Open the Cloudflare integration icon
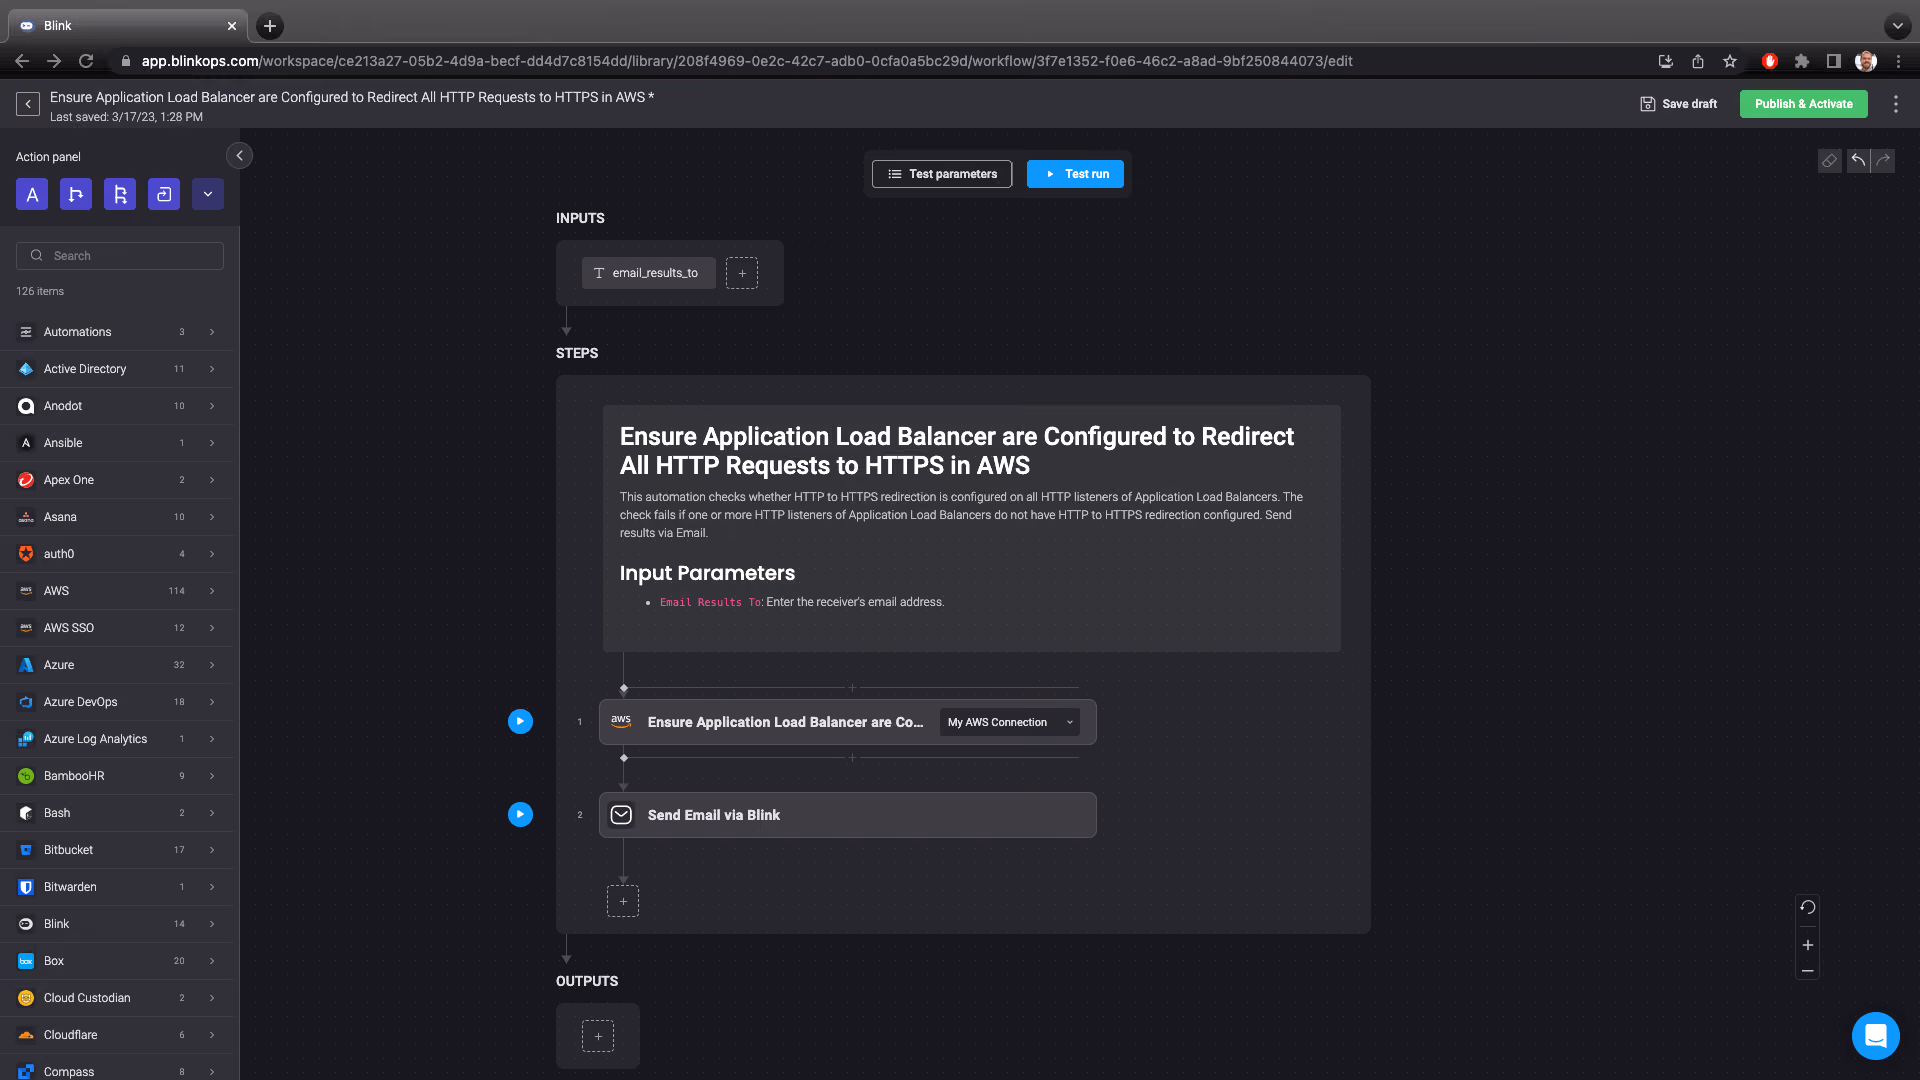Screen dimensions: 1920x1080 [26, 1035]
